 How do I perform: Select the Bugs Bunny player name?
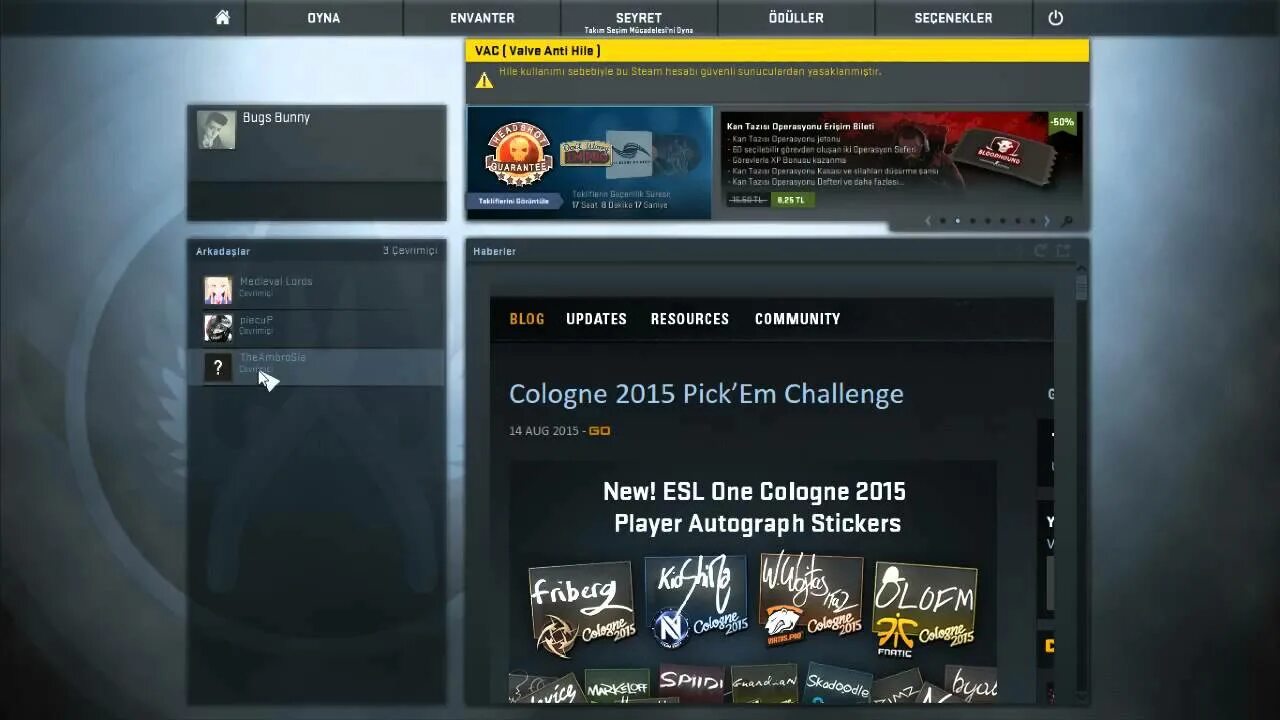coord(276,118)
